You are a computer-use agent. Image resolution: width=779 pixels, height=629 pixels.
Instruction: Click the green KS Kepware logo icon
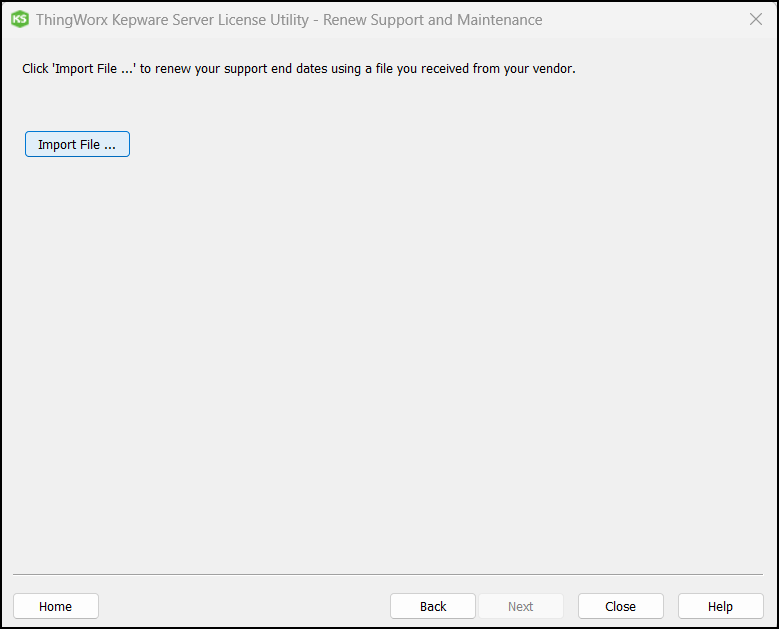tap(20, 20)
